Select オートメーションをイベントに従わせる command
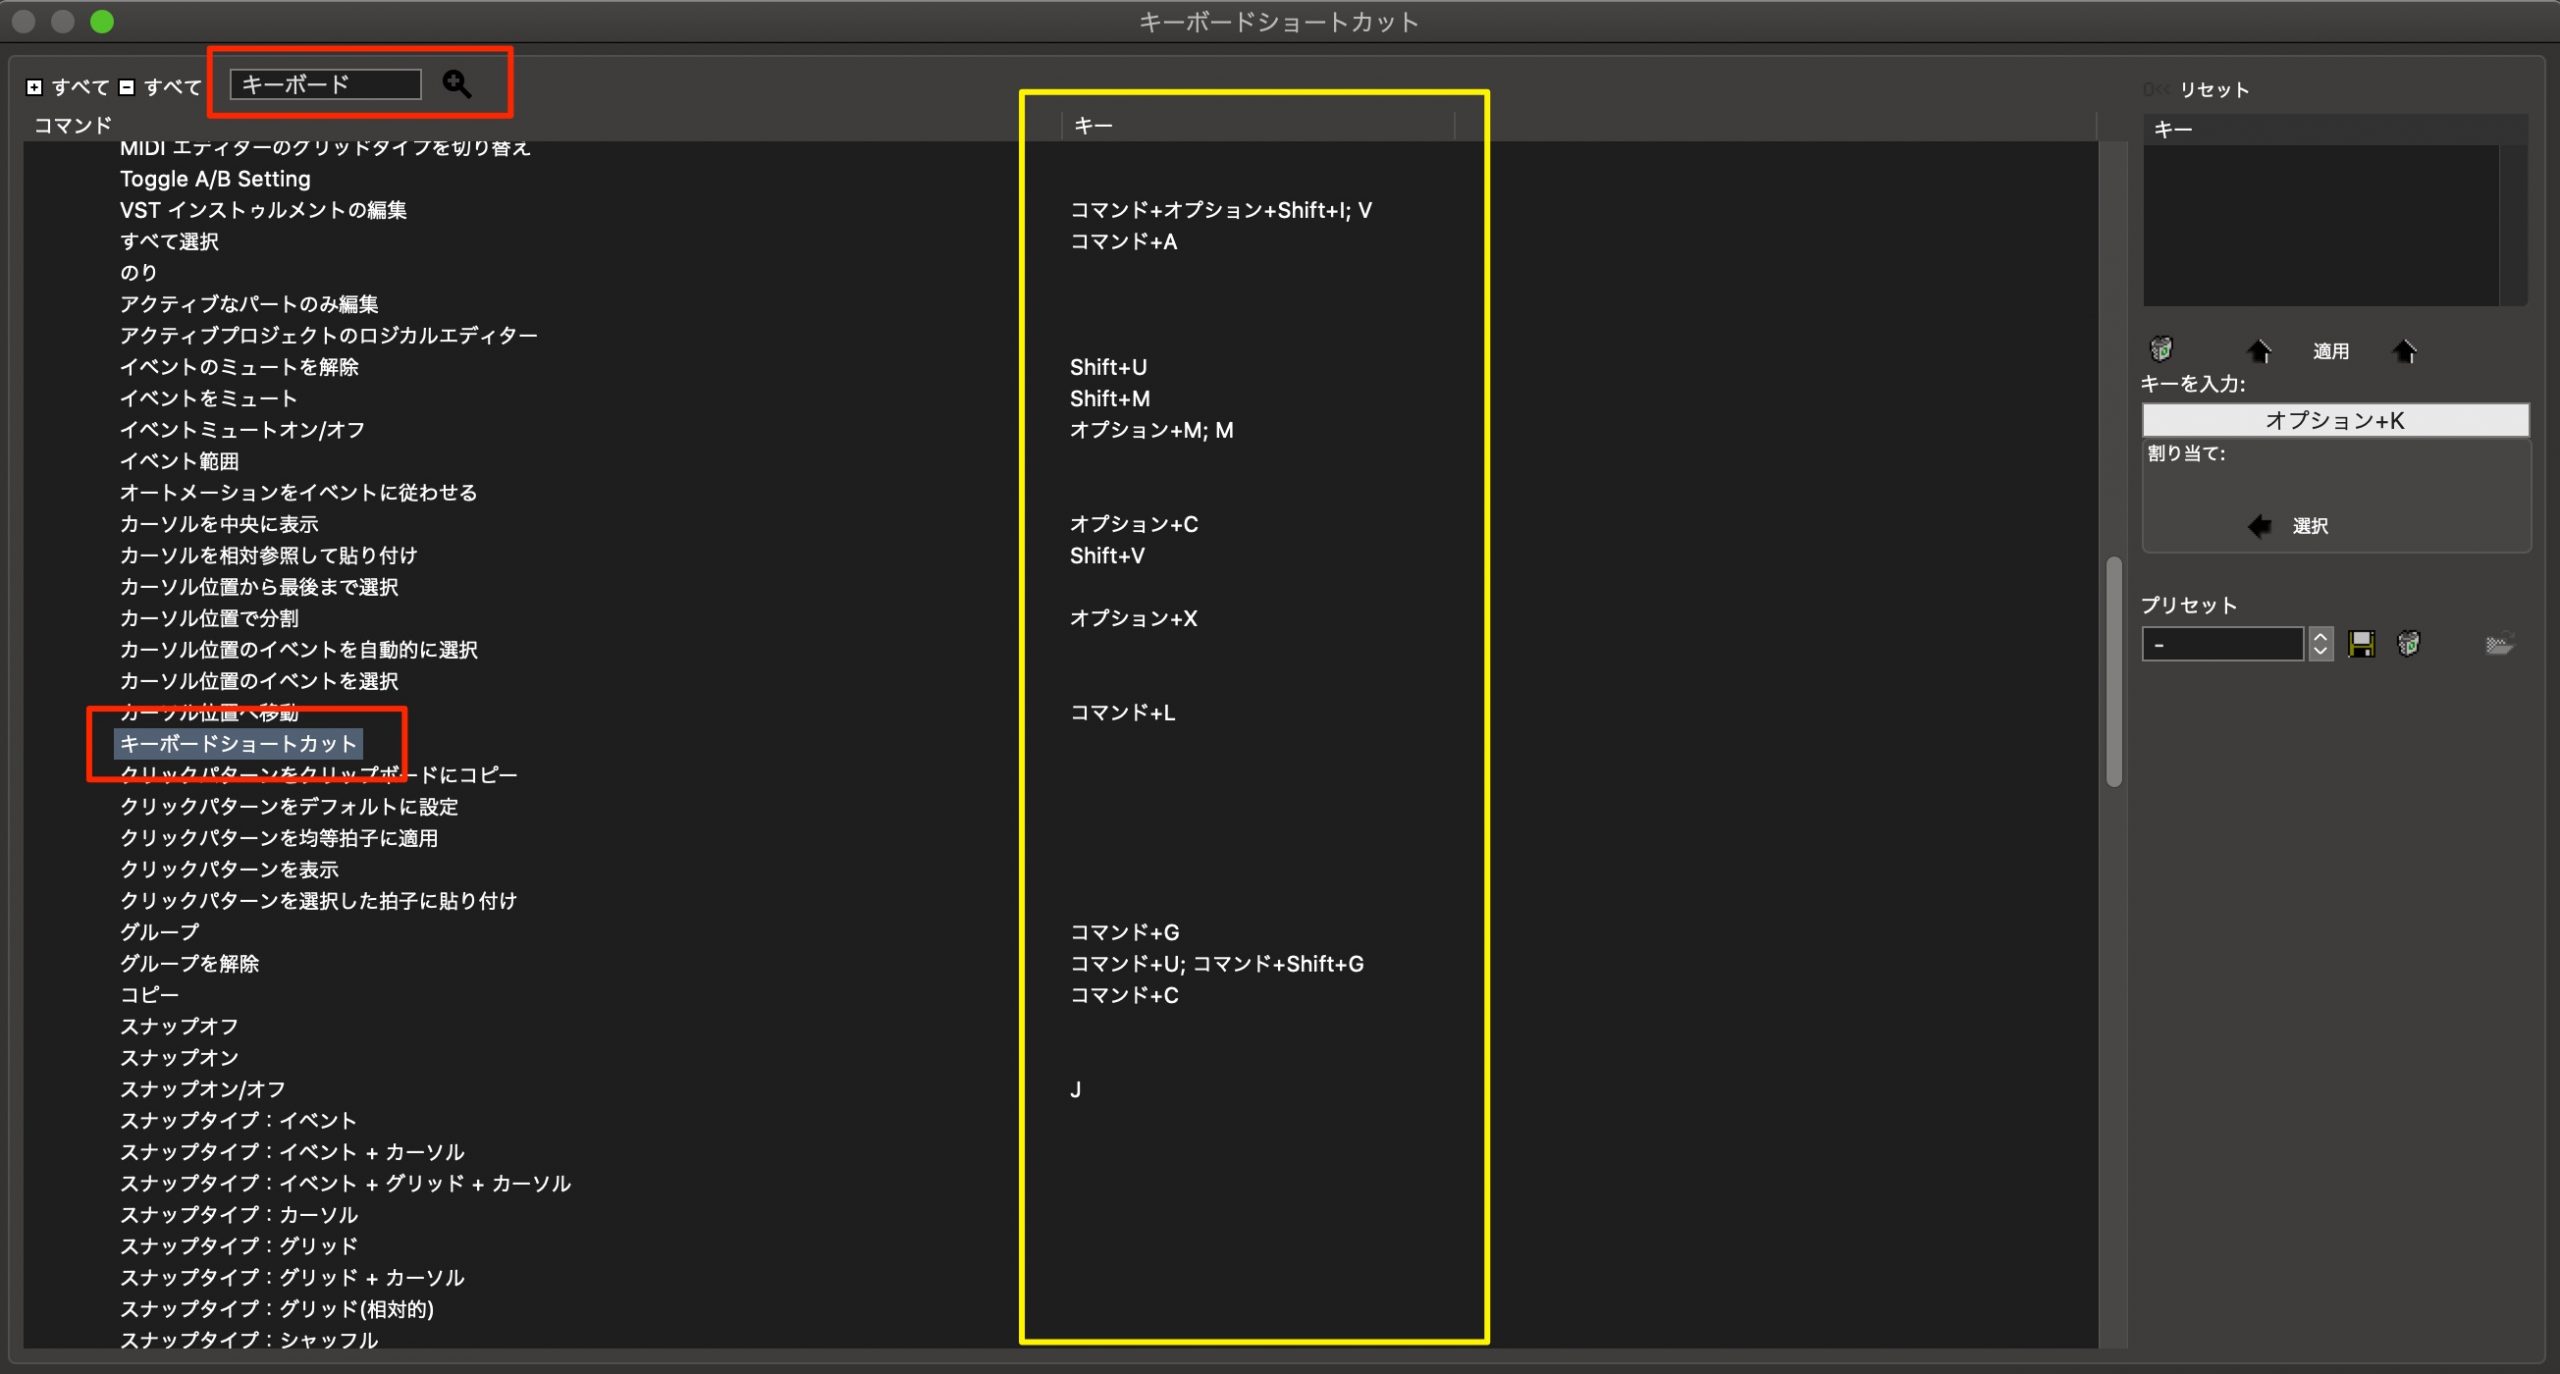The width and height of the screenshot is (2560, 1374). coord(298,493)
